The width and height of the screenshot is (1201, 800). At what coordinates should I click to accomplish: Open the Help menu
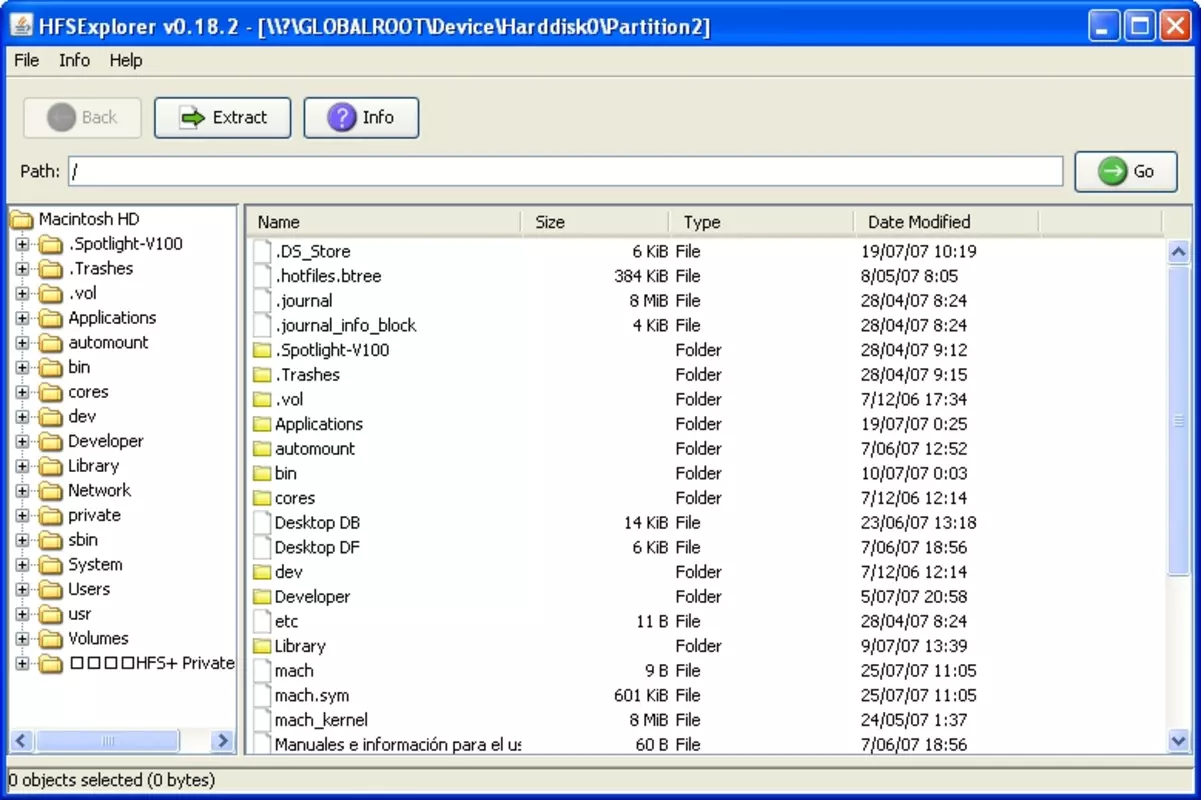pos(126,60)
